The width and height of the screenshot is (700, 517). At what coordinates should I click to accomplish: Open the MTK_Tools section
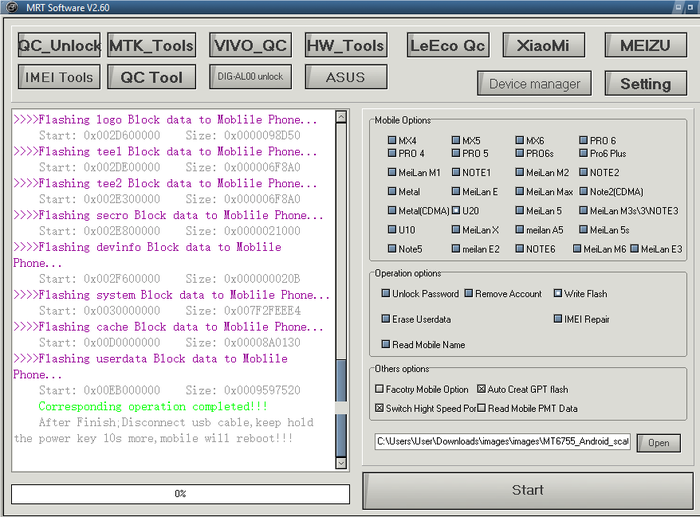click(151, 45)
